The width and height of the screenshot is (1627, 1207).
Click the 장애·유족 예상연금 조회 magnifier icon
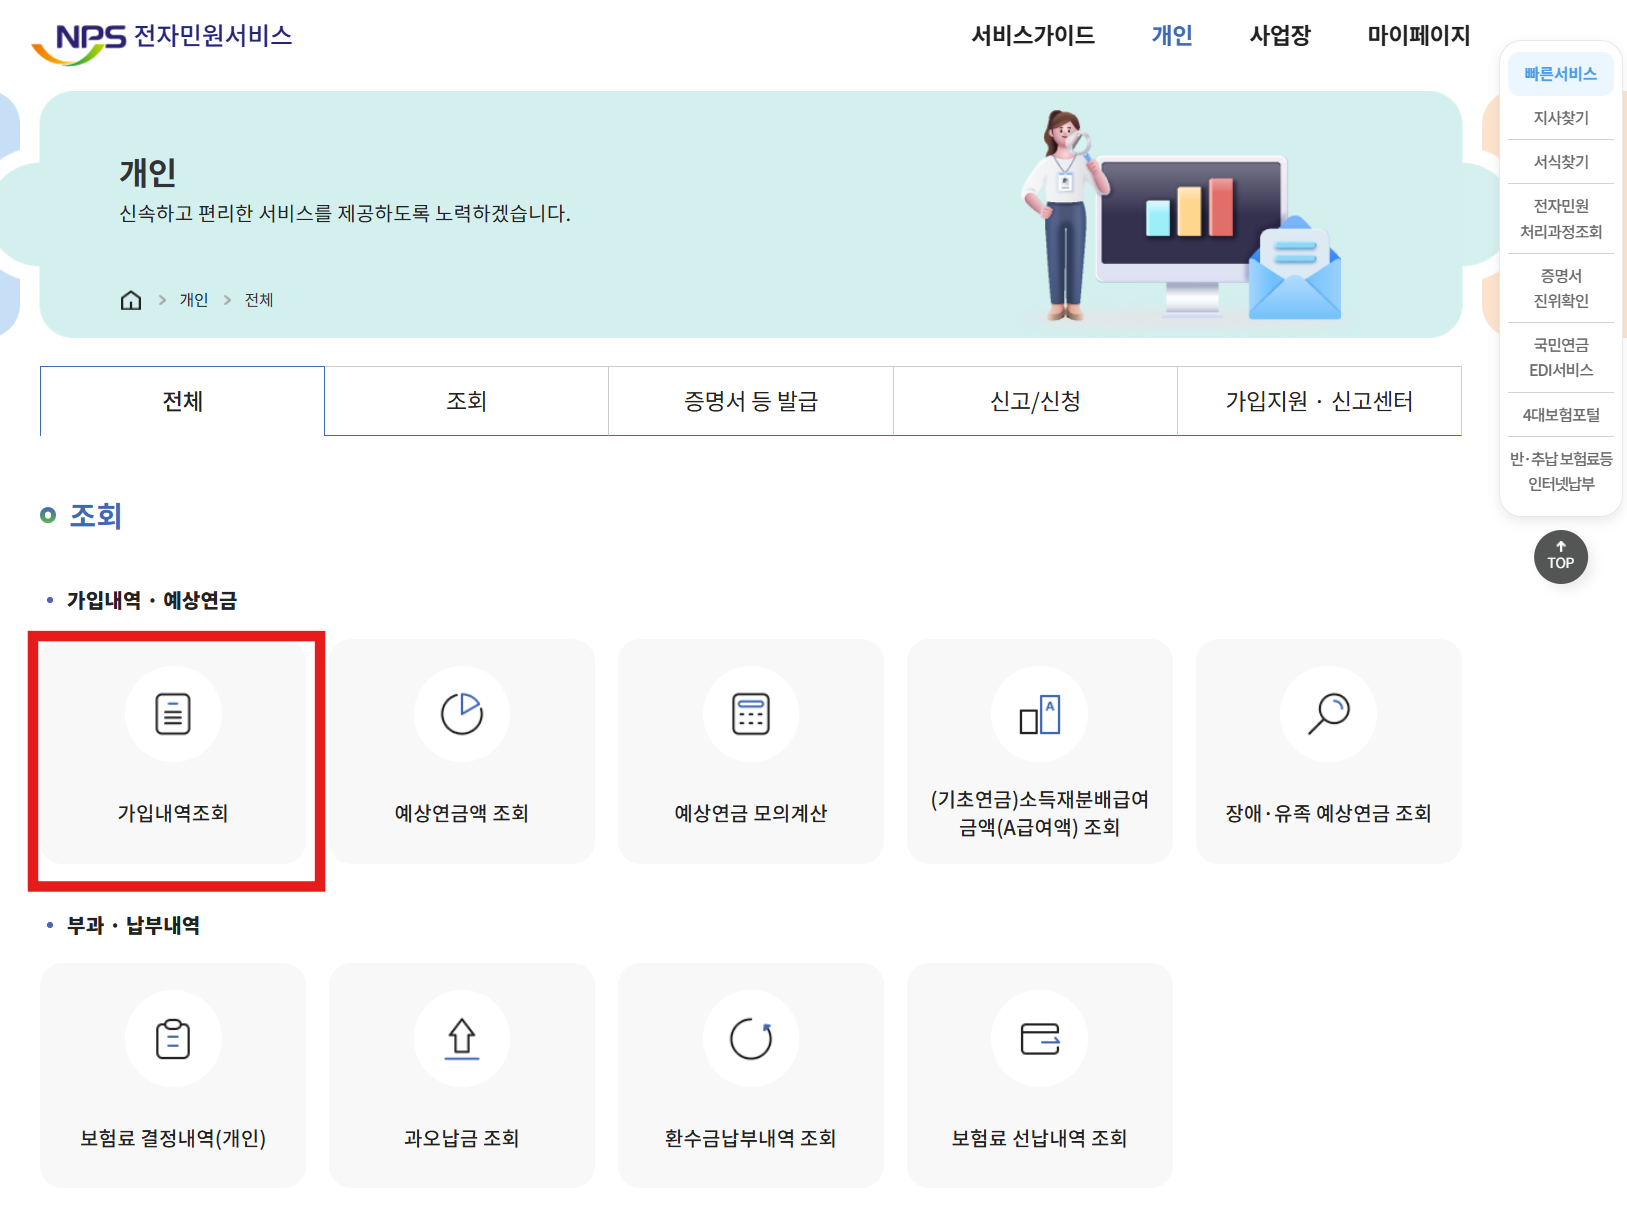pos(1328,713)
